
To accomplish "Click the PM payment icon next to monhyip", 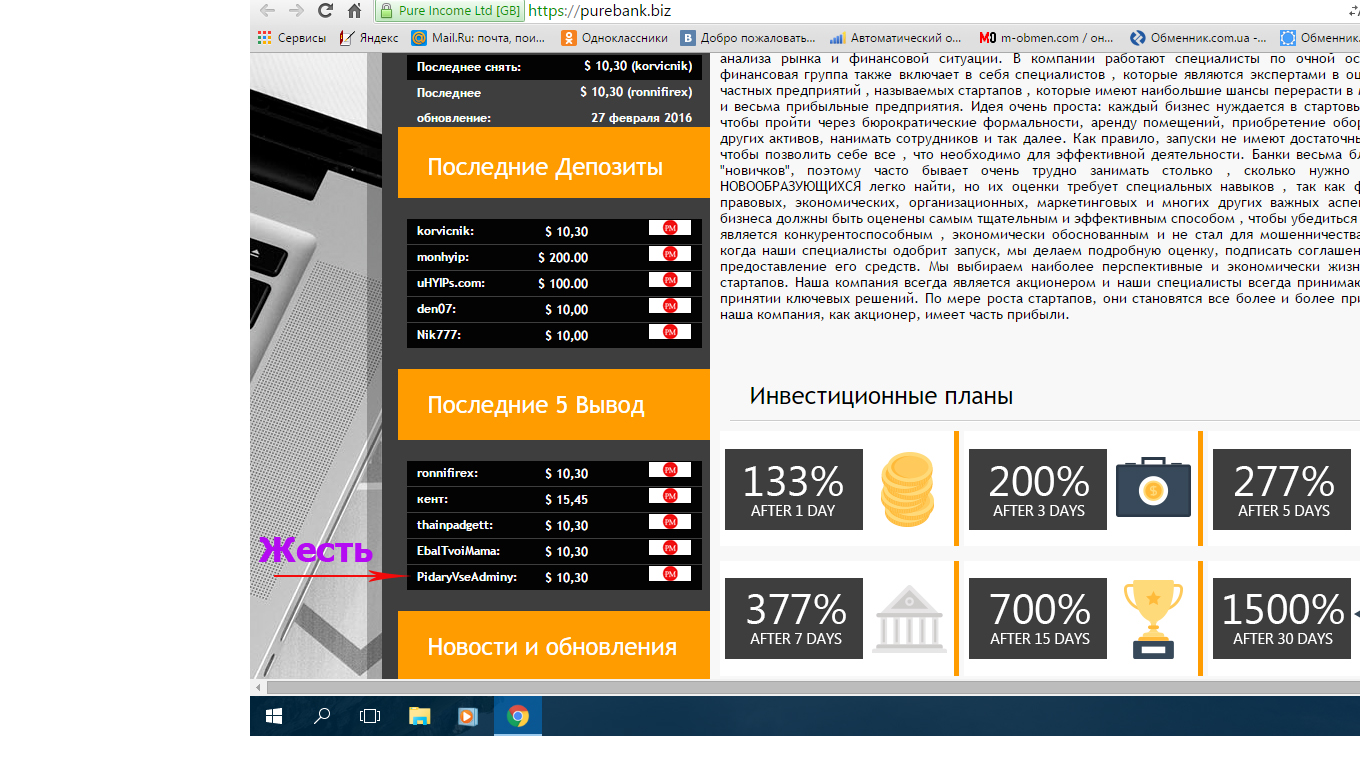I will click(x=670, y=255).
